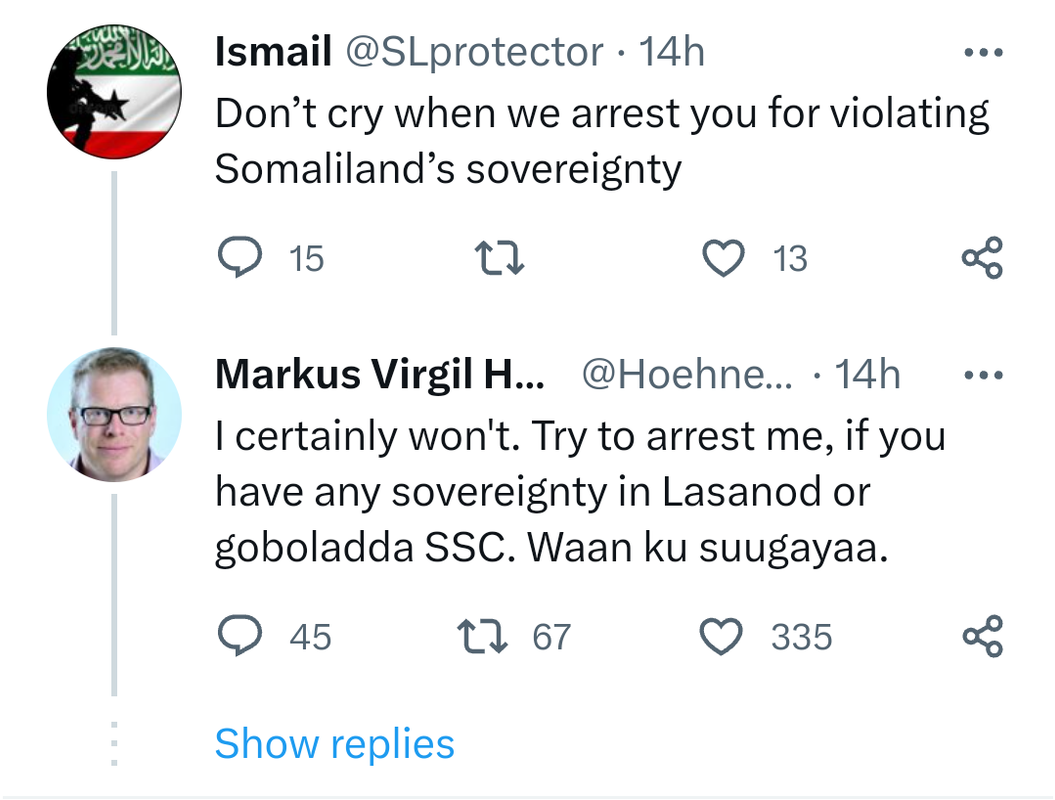Click the Markus Virgil H... display name
1055x800 pixels.
pyautogui.click(x=380, y=375)
